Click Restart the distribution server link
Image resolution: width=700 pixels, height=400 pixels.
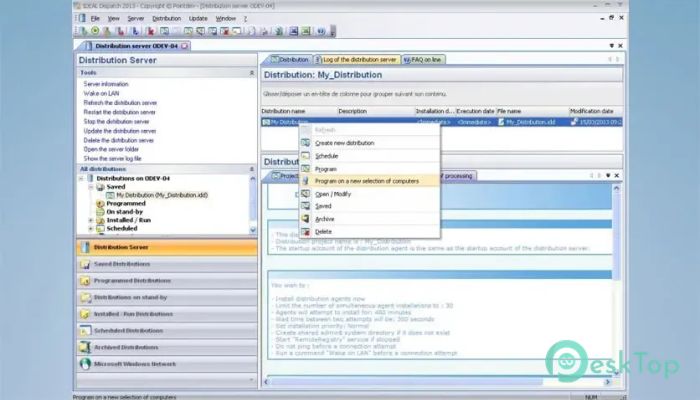pos(120,112)
